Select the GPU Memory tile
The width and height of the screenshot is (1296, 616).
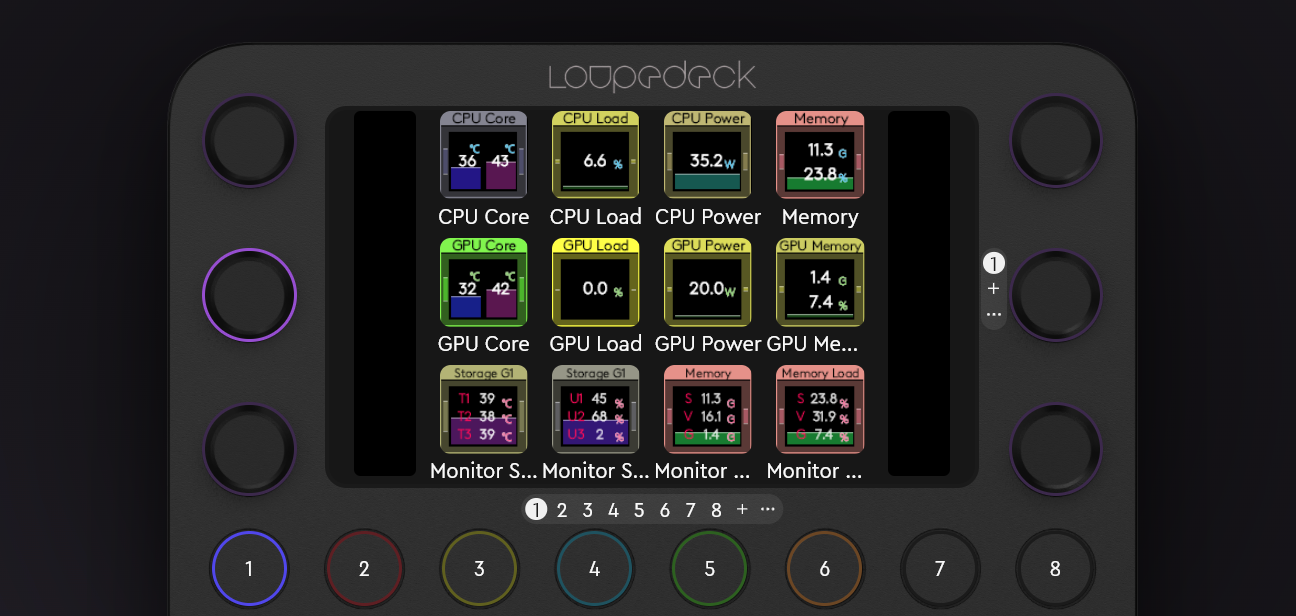[x=820, y=282]
